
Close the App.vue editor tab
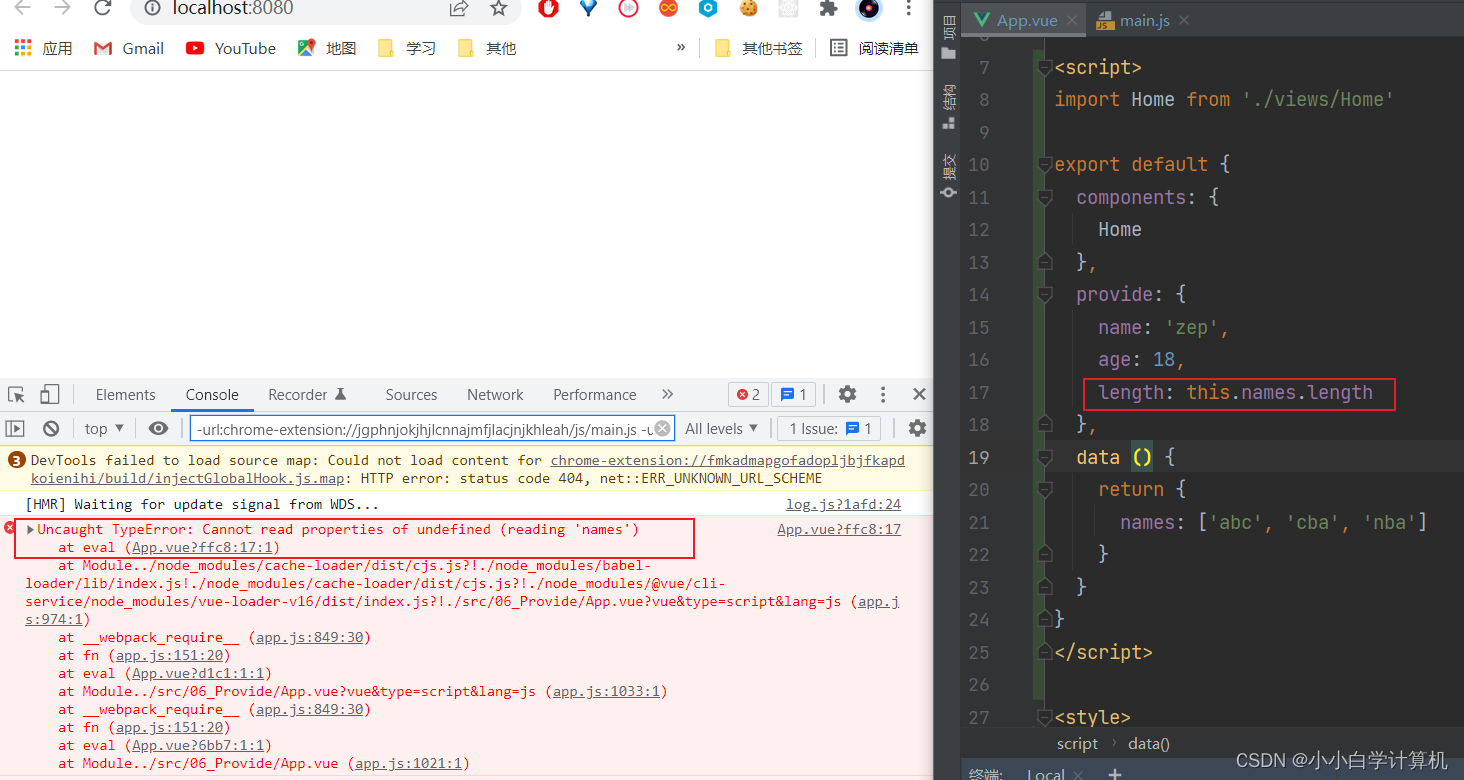point(1072,20)
